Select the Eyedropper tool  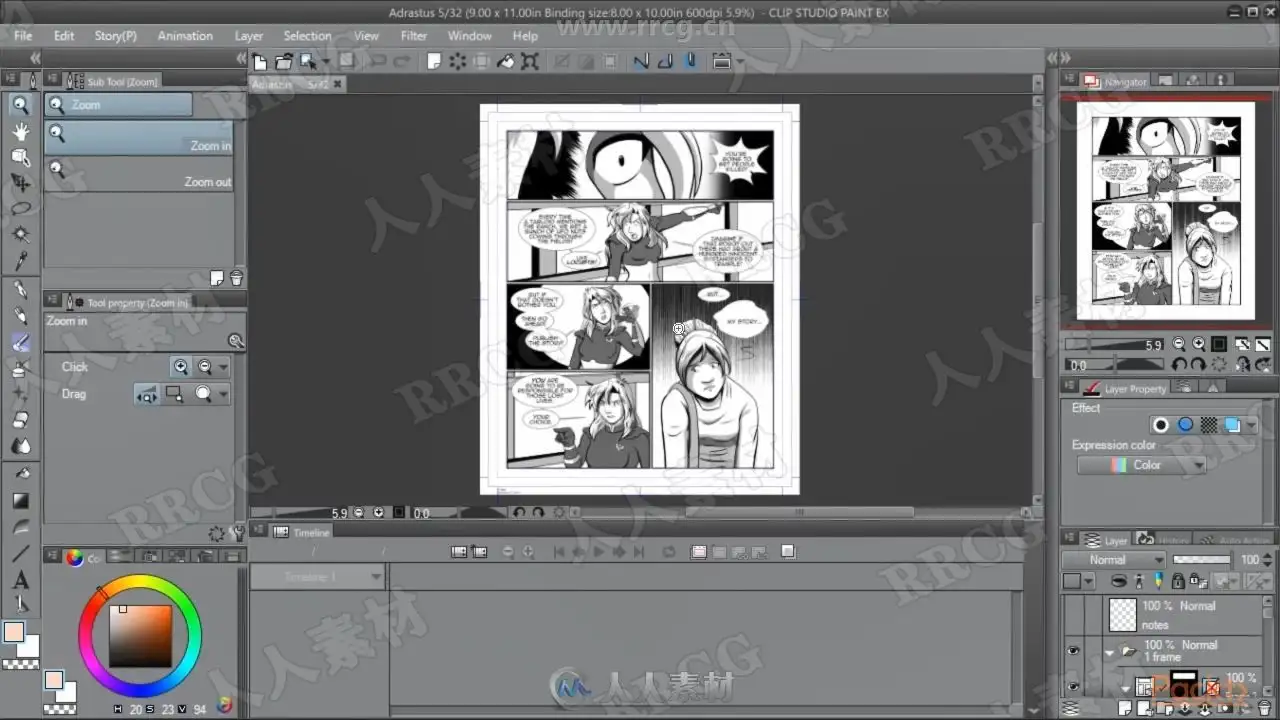(20, 261)
